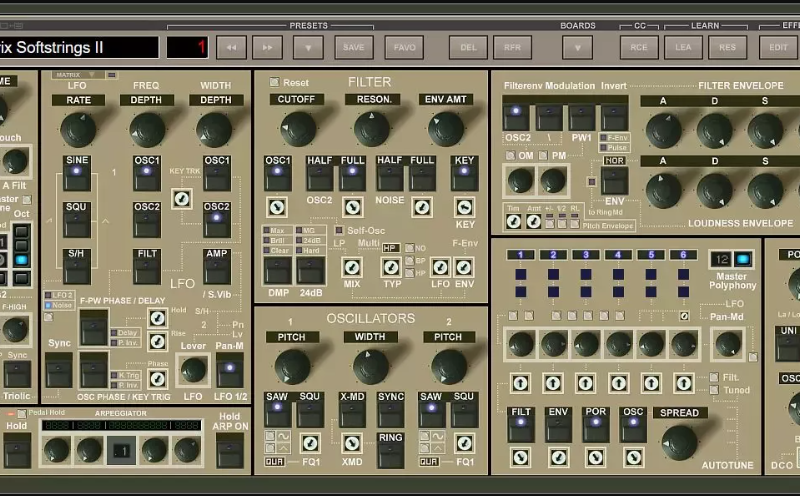Adjust the Pan-Md knob
This screenshot has width=800, height=496.
[728, 343]
